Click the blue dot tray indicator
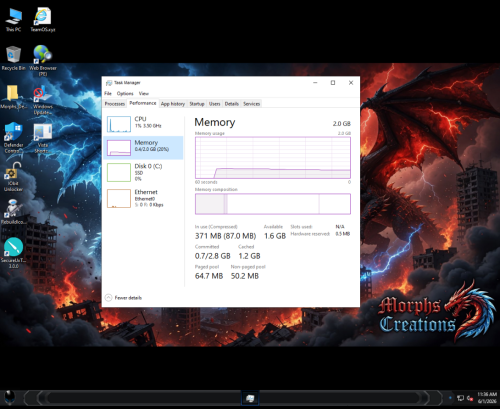The height and width of the screenshot is (409, 500). coord(450,398)
